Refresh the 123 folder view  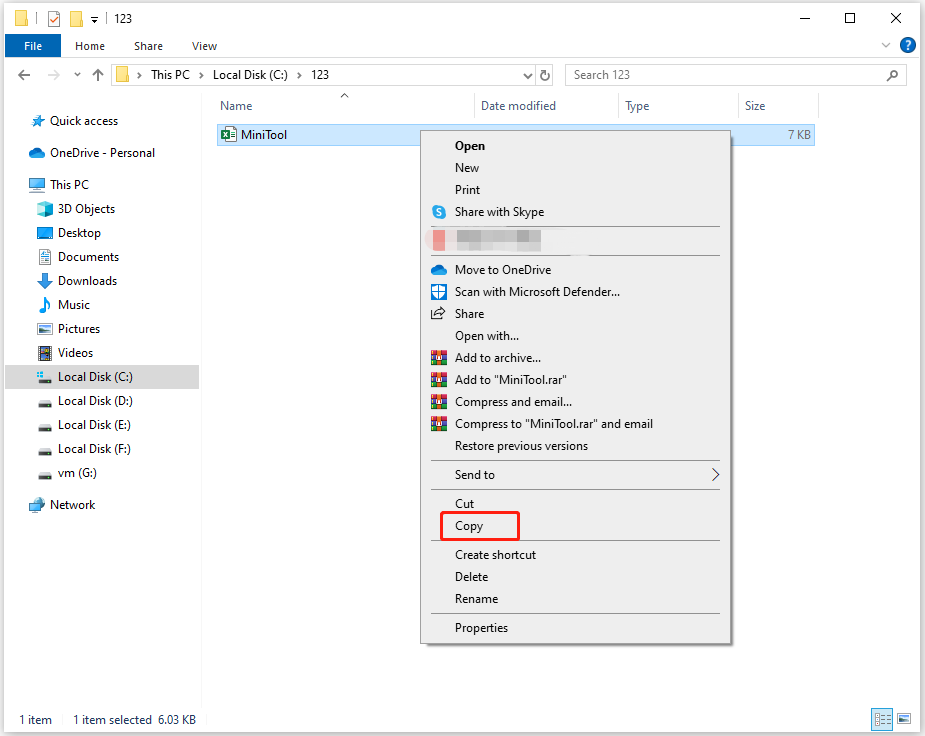coord(545,75)
